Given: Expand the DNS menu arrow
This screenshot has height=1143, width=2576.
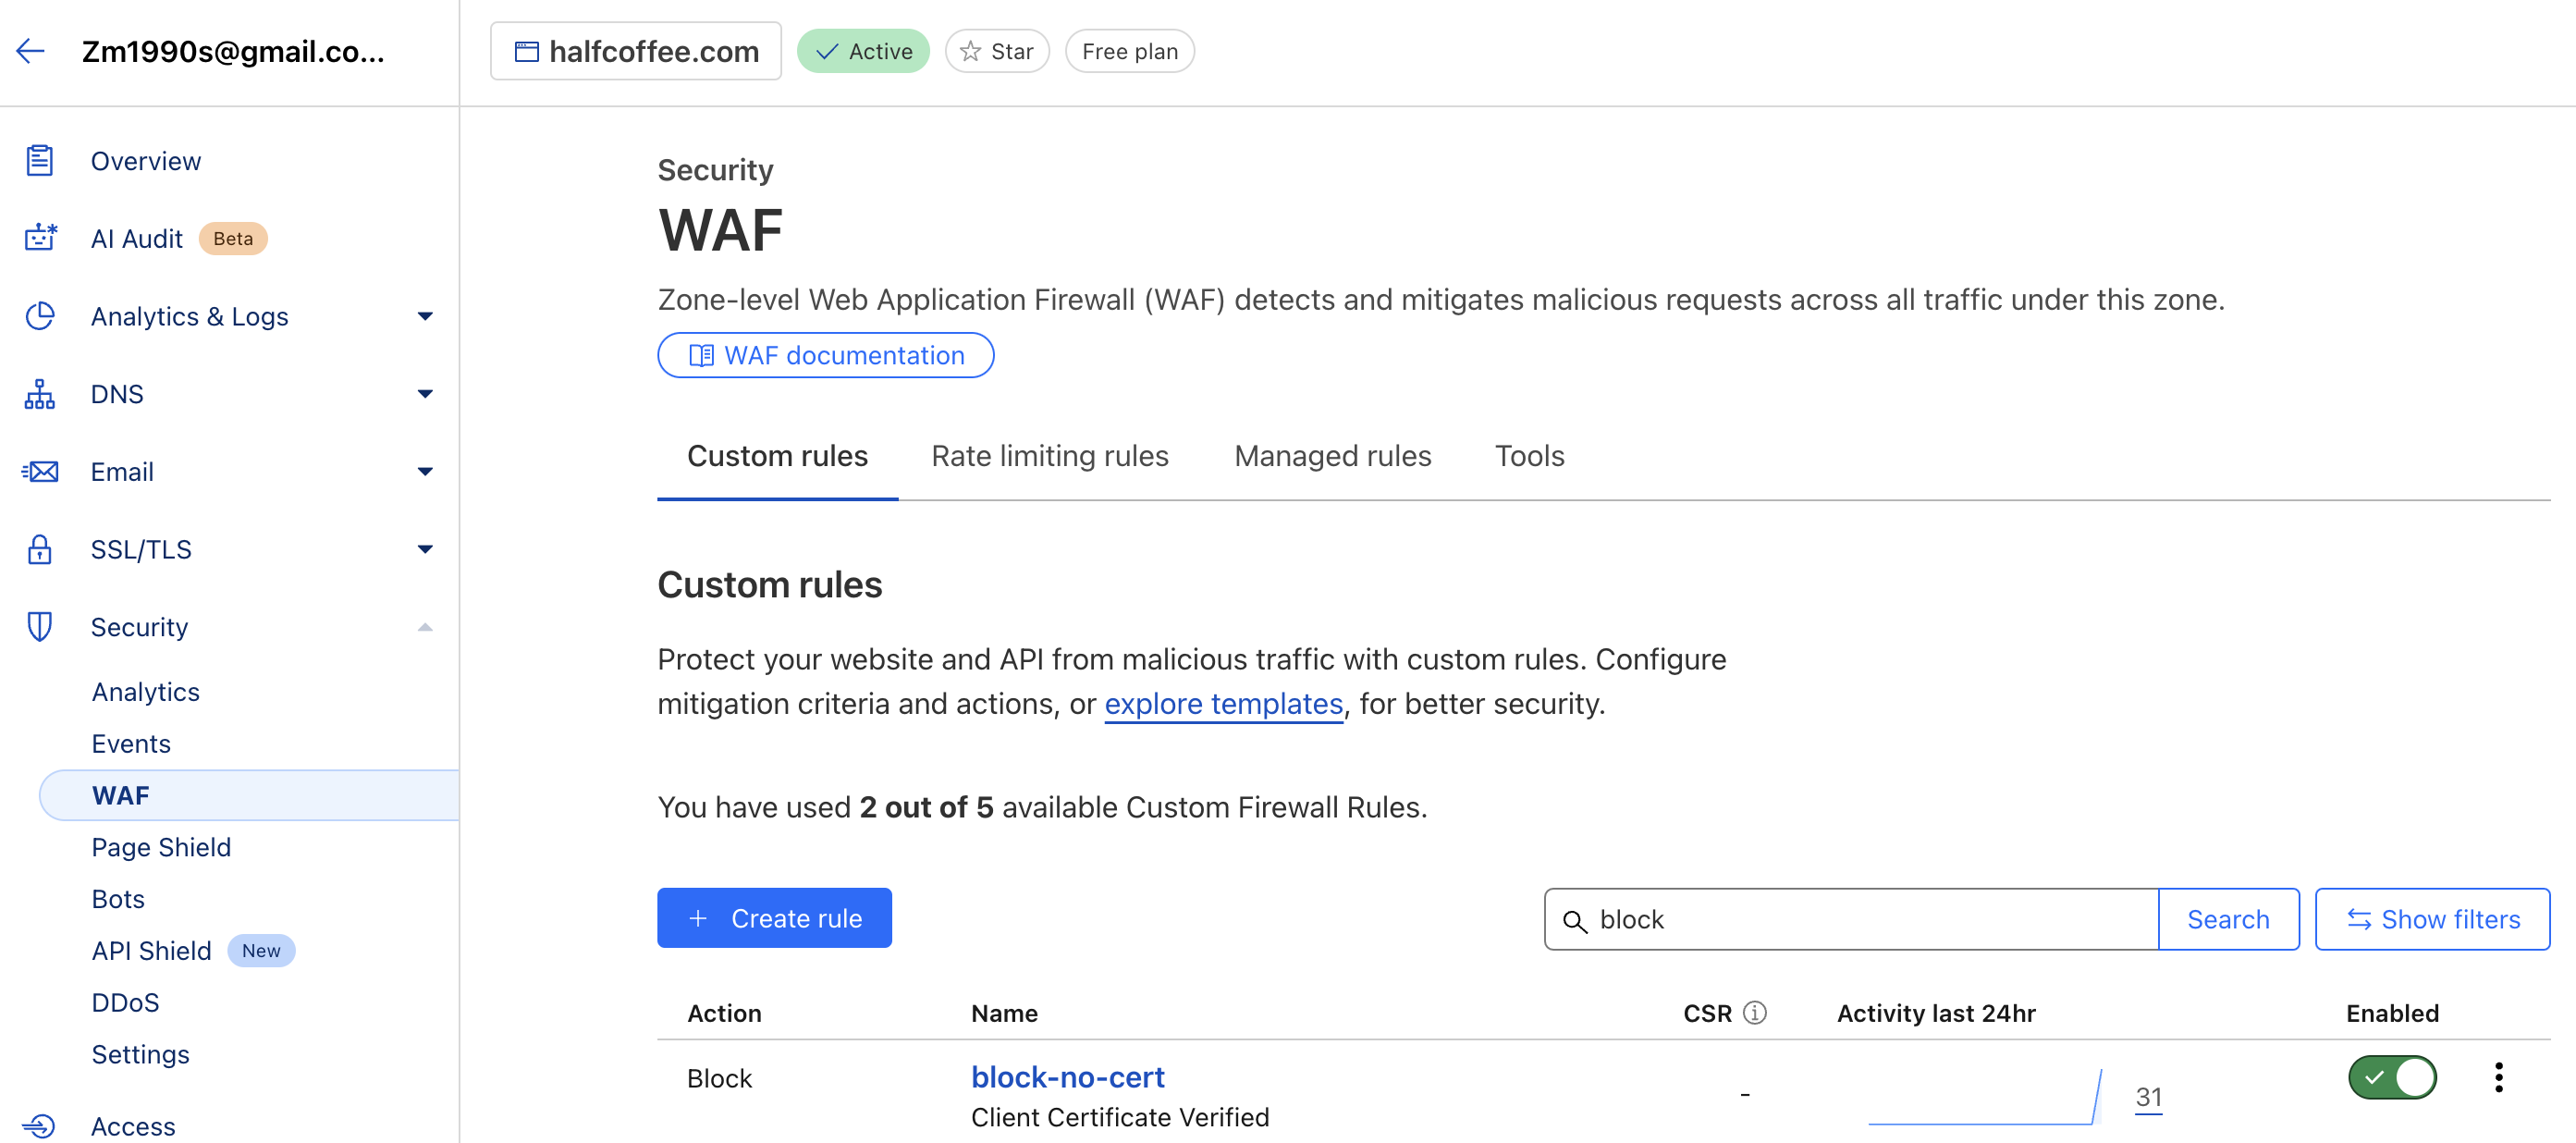Looking at the screenshot, I should (425, 394).
